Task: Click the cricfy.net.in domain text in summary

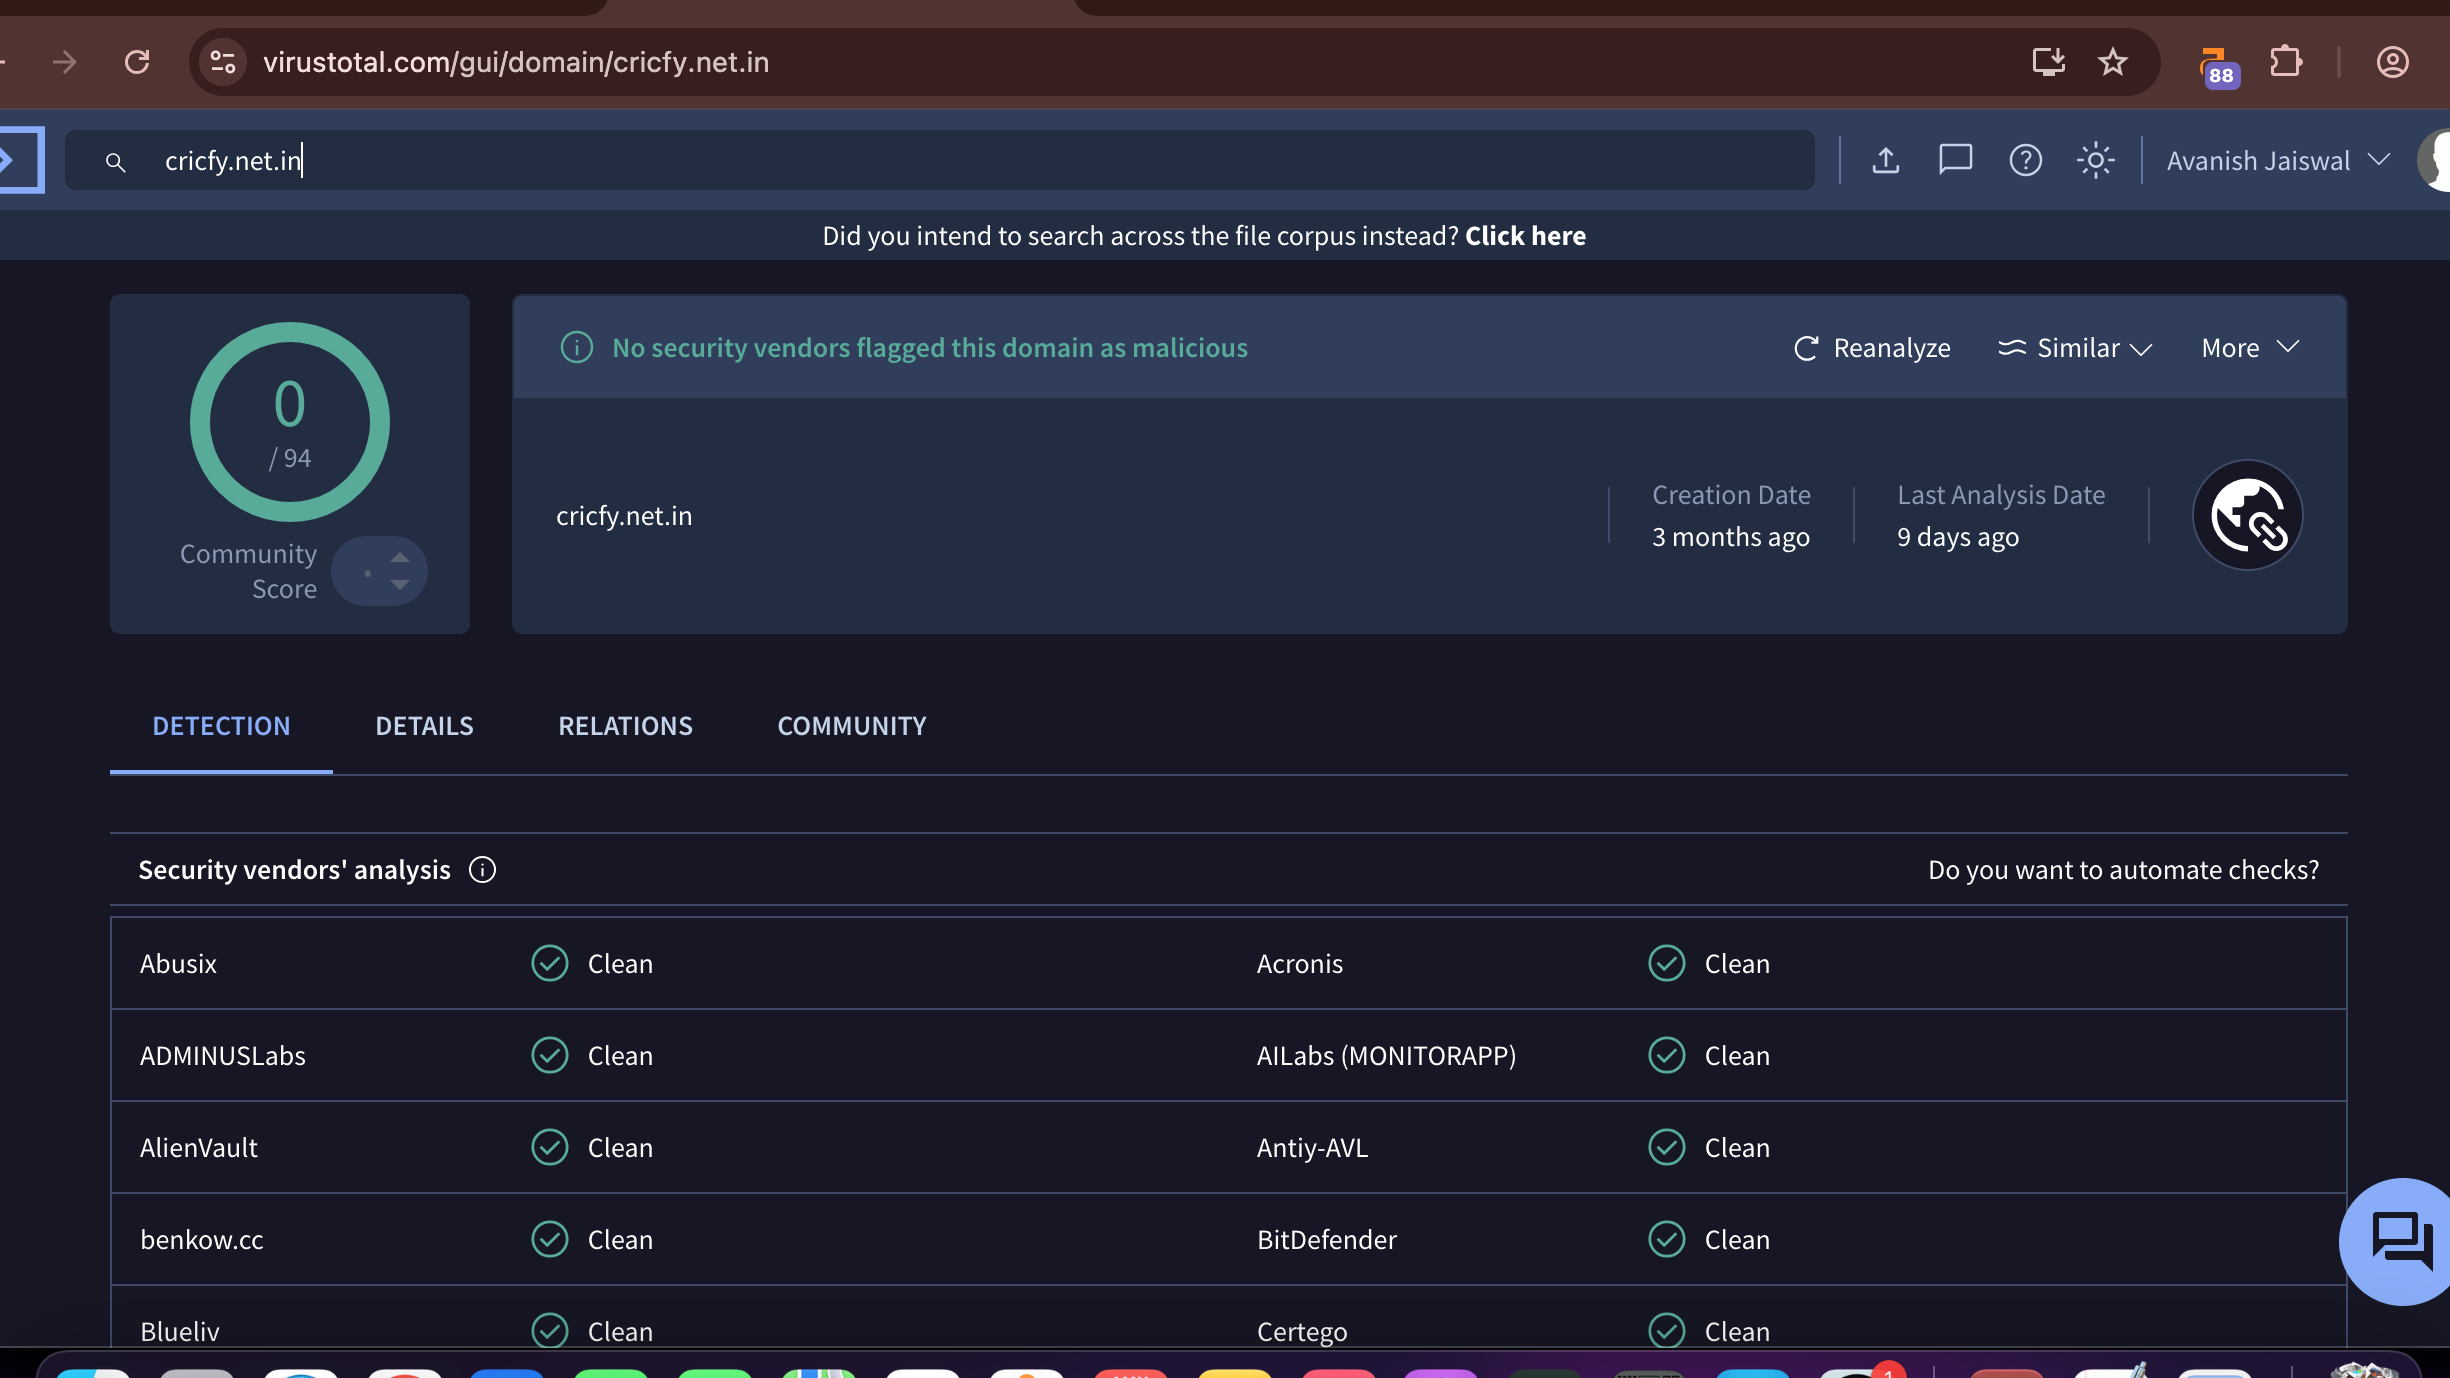Action: (624, 516)
